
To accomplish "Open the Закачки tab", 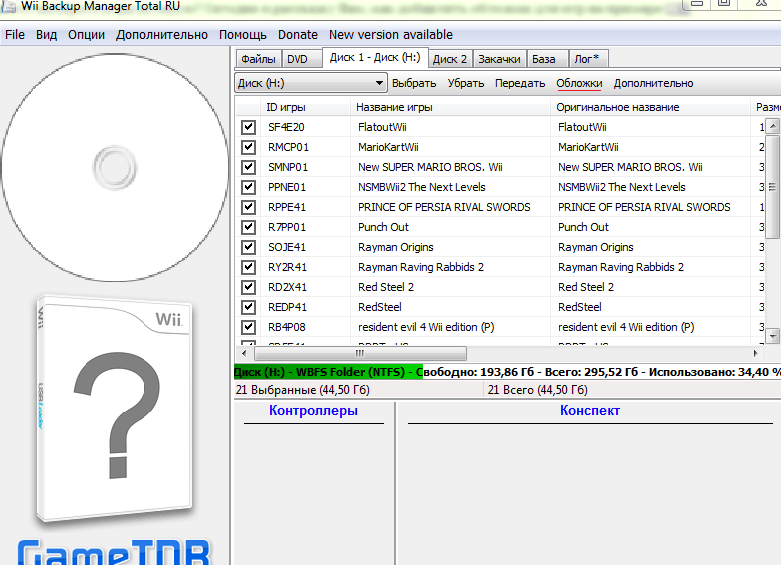I will tap(499, 59).
